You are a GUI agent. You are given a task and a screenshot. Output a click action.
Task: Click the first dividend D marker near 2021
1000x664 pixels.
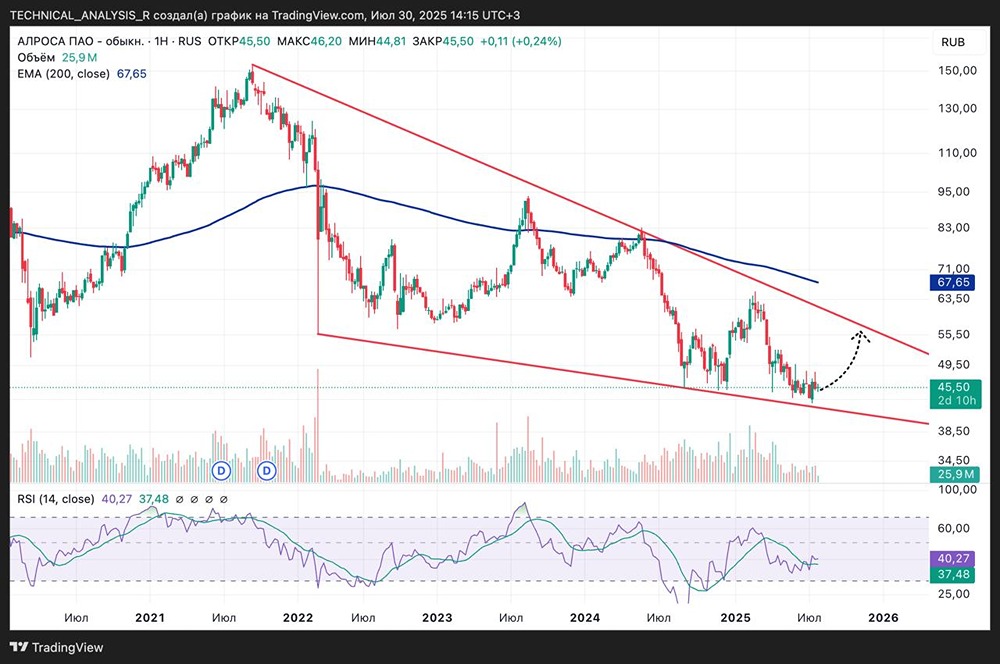[x=221, y=471]
